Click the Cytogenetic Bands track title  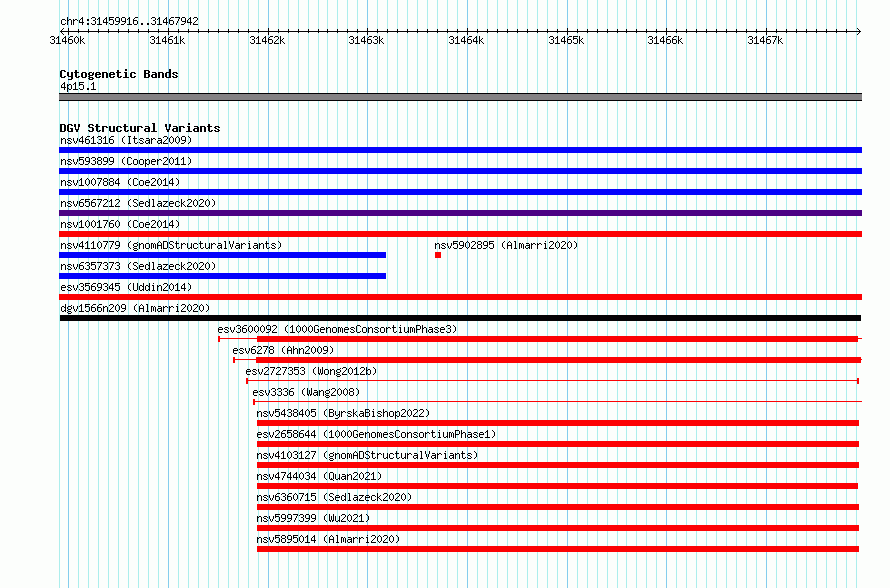pyautogui.click(x=119, y=74)
